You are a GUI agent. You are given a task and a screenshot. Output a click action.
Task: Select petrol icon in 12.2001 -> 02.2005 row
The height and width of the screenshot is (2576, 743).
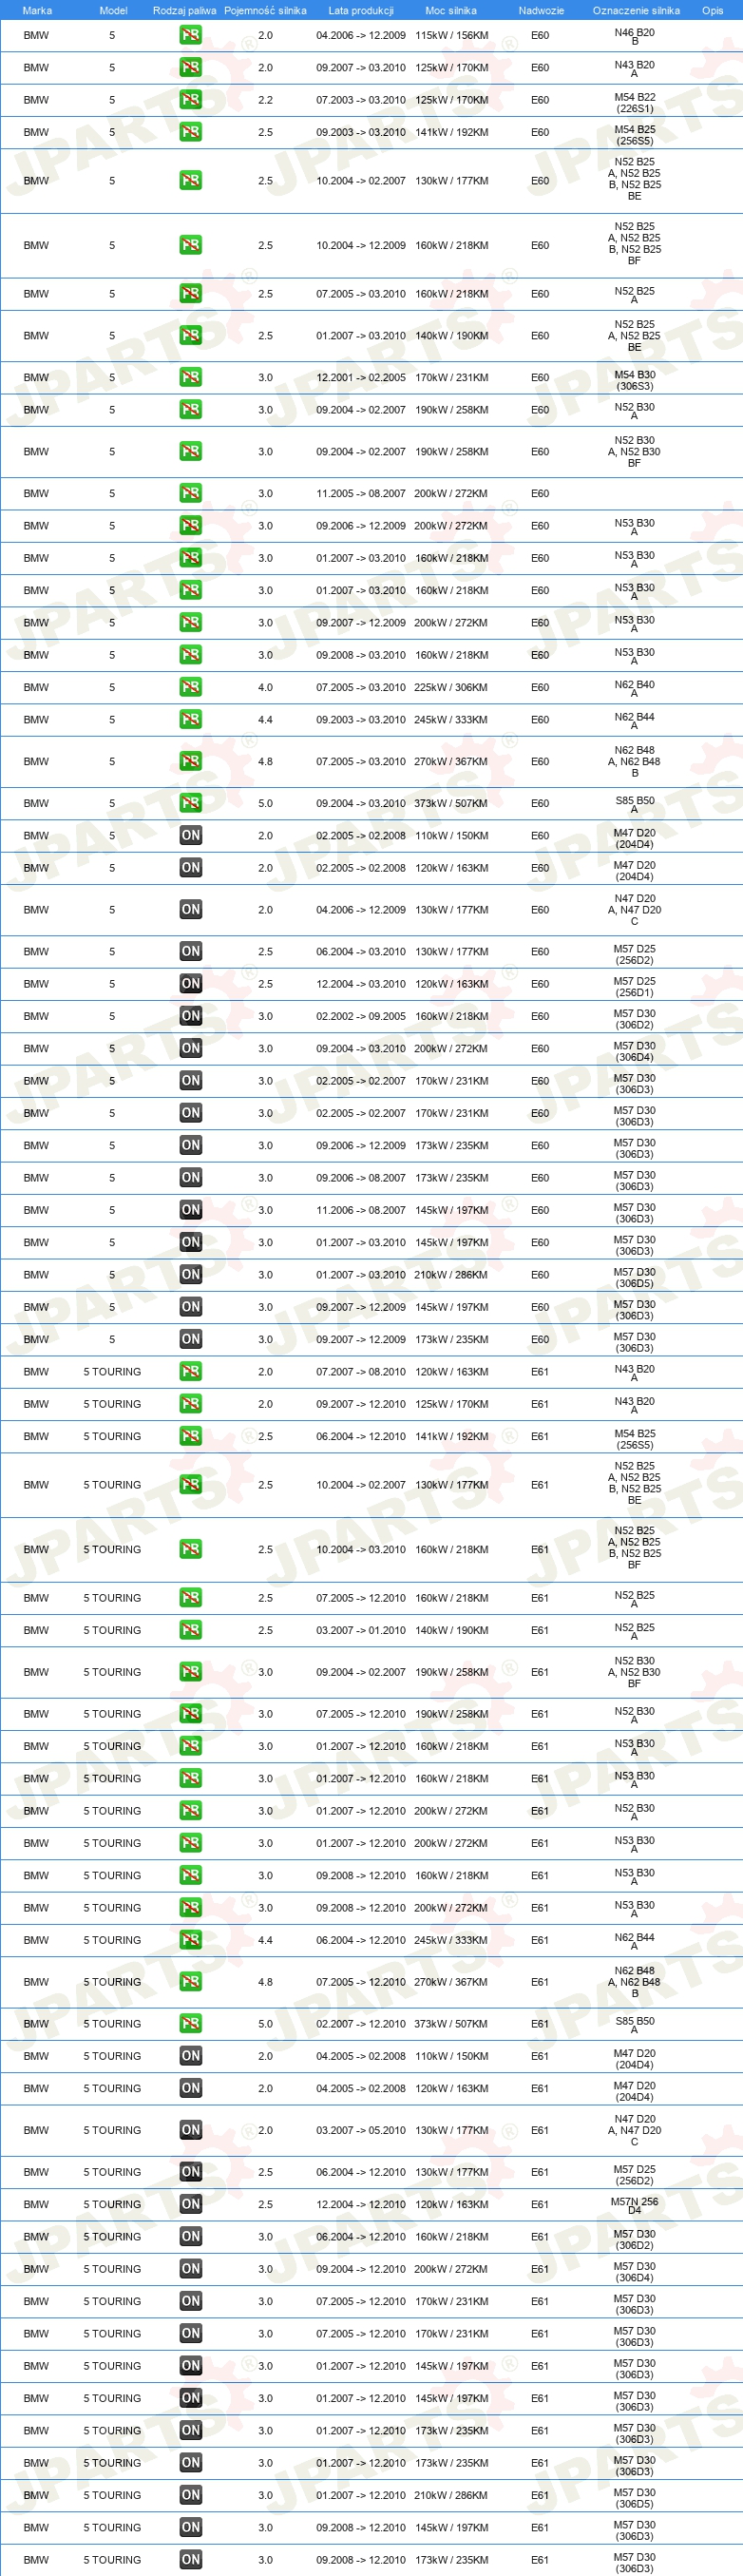190,377
